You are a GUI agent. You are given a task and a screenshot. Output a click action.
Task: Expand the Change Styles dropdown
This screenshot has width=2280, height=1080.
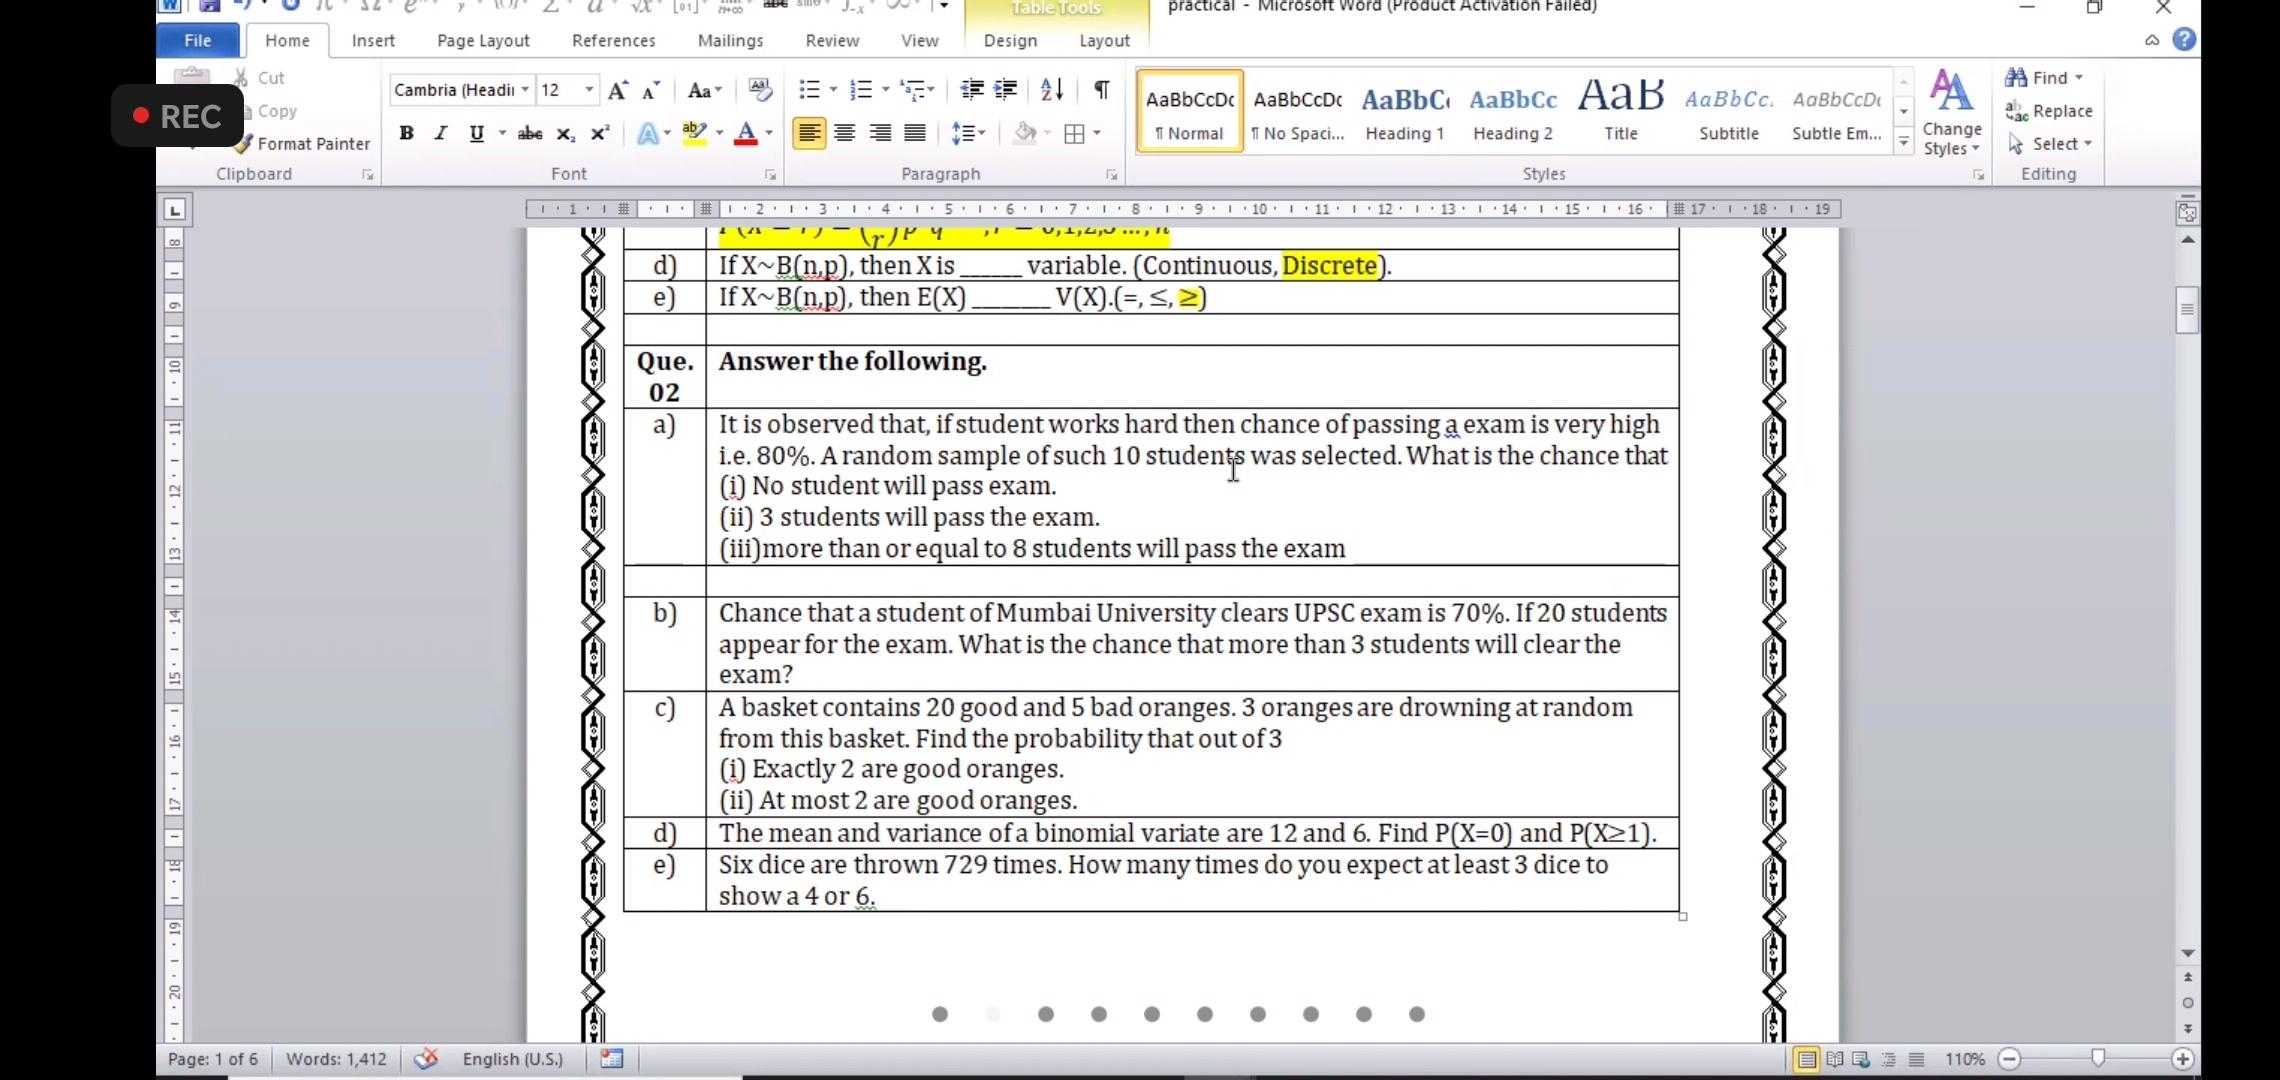(1951, 112)
